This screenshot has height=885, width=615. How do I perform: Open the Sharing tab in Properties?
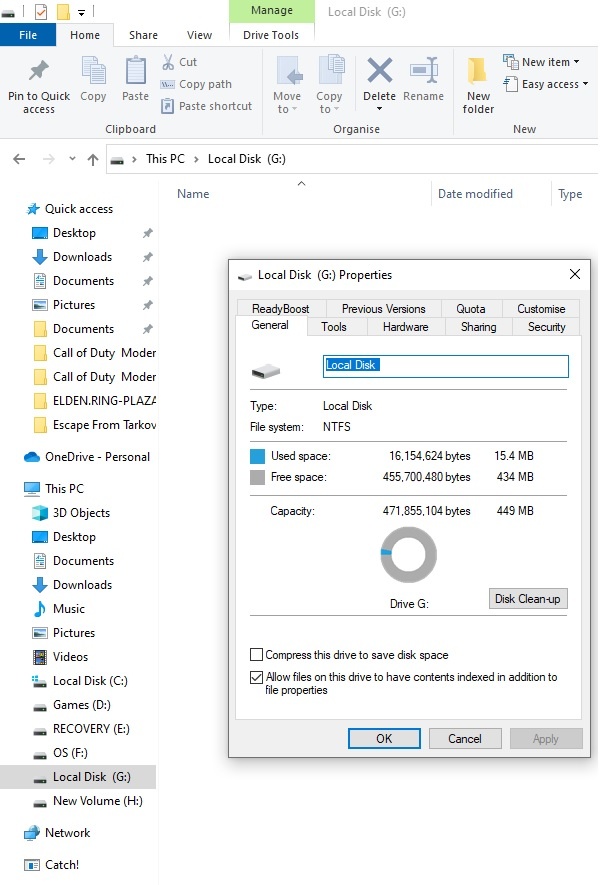(478, 327)
